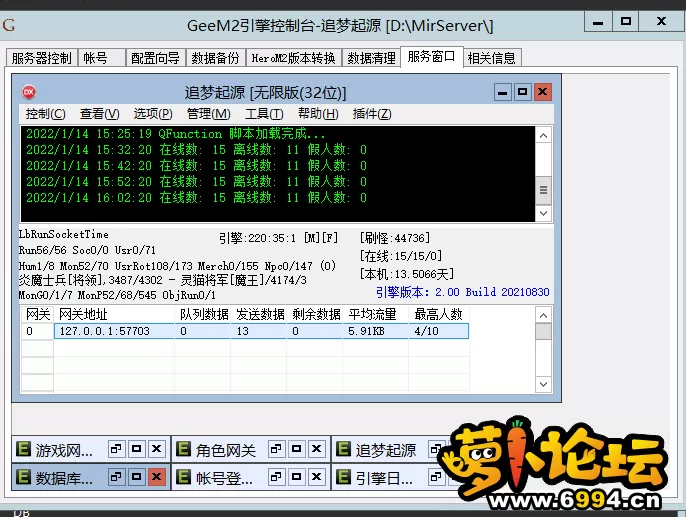Image resolution: width=686 pixels, height=517 pixels.
Task: Click gateway table scroll up arrow
Action: (x=543, y=315)
